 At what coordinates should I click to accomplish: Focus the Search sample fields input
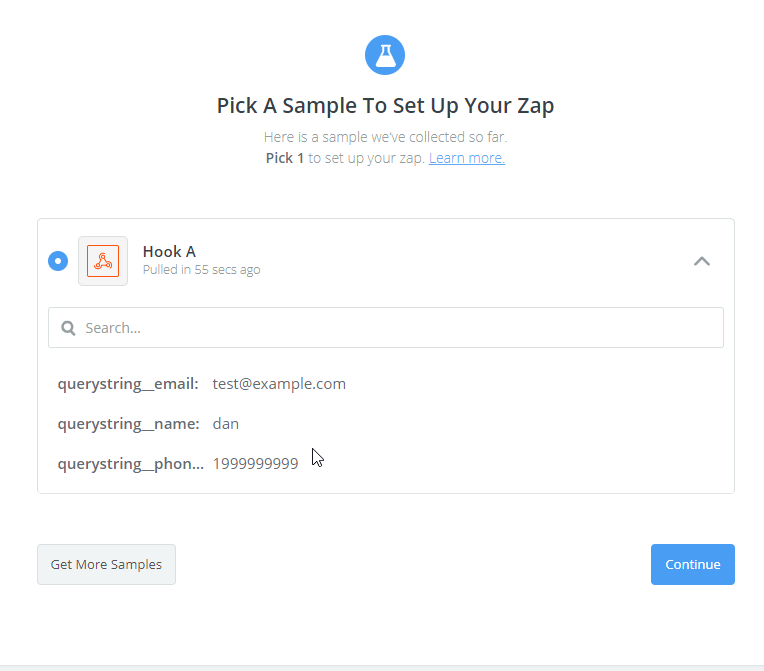click(400, 328)
